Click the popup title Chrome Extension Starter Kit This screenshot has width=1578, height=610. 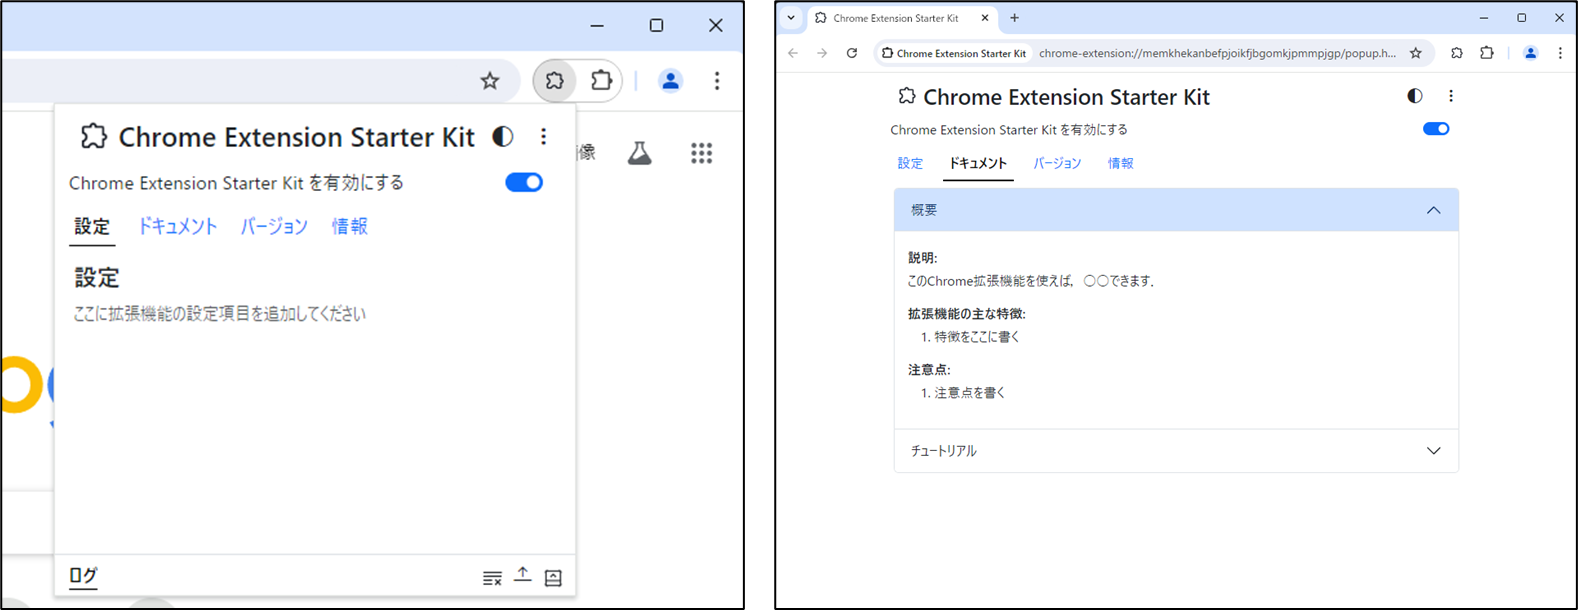click(297, 137)
